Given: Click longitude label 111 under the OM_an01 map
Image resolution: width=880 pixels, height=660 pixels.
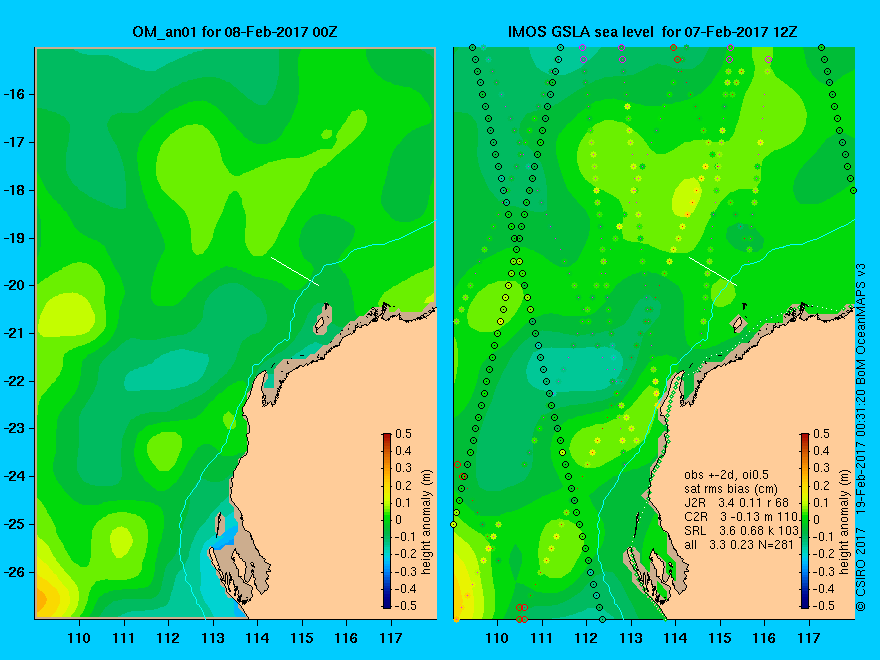Looking at the screenshot, I should [x=123, y=638].
